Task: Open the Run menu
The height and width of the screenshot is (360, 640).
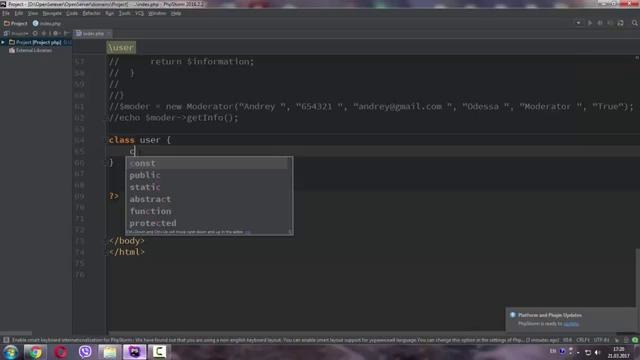Action: pos(109,13)
